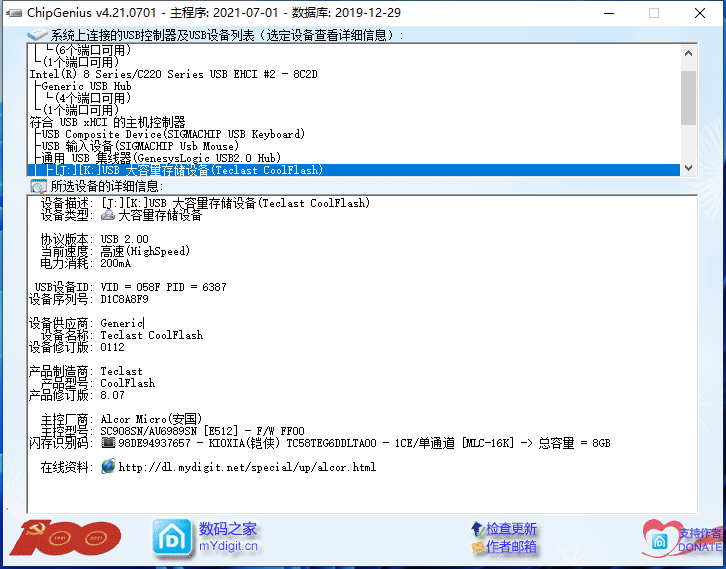
Task: Select Intel(R) 8 Series/C220 USB EHCI #2 row
Action: [174, 74]
